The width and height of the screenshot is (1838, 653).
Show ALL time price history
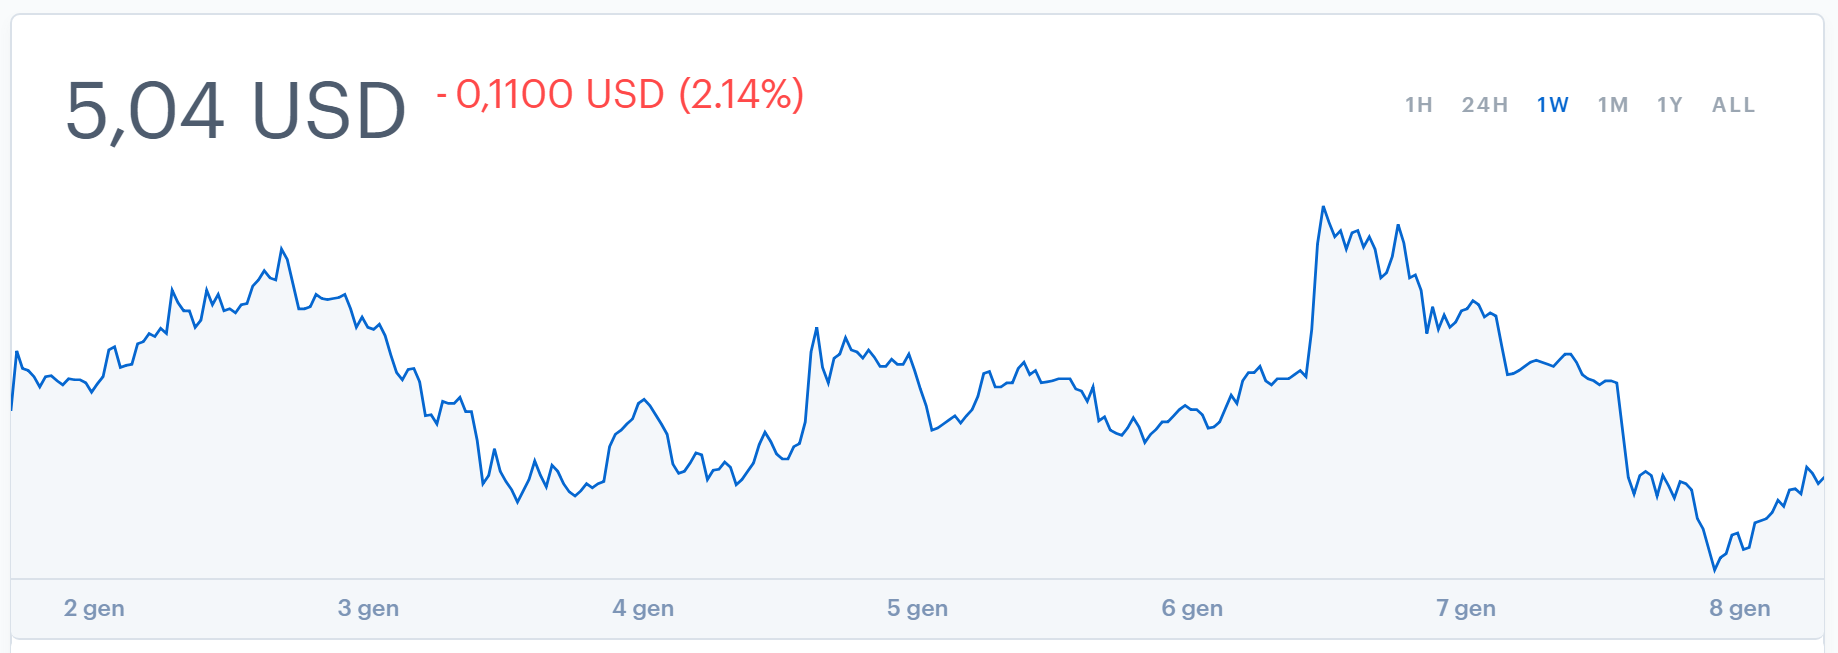pos(1733,105)
